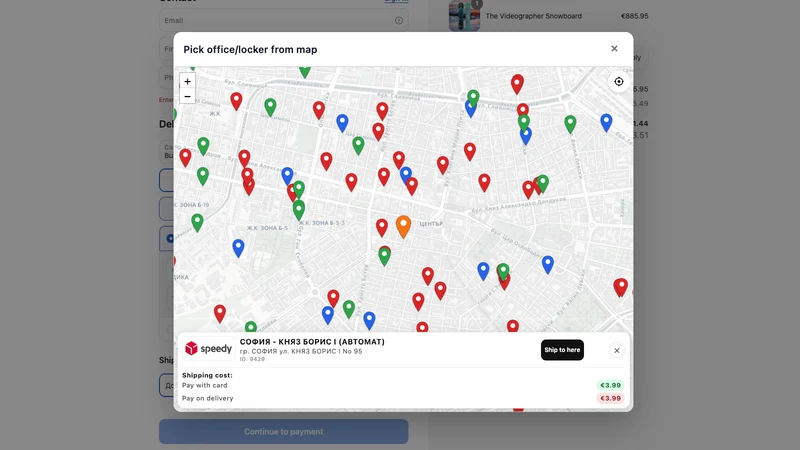Screen dimensions: 800x450
Task: Center map on my current location
Action: [x=618, y=82]
